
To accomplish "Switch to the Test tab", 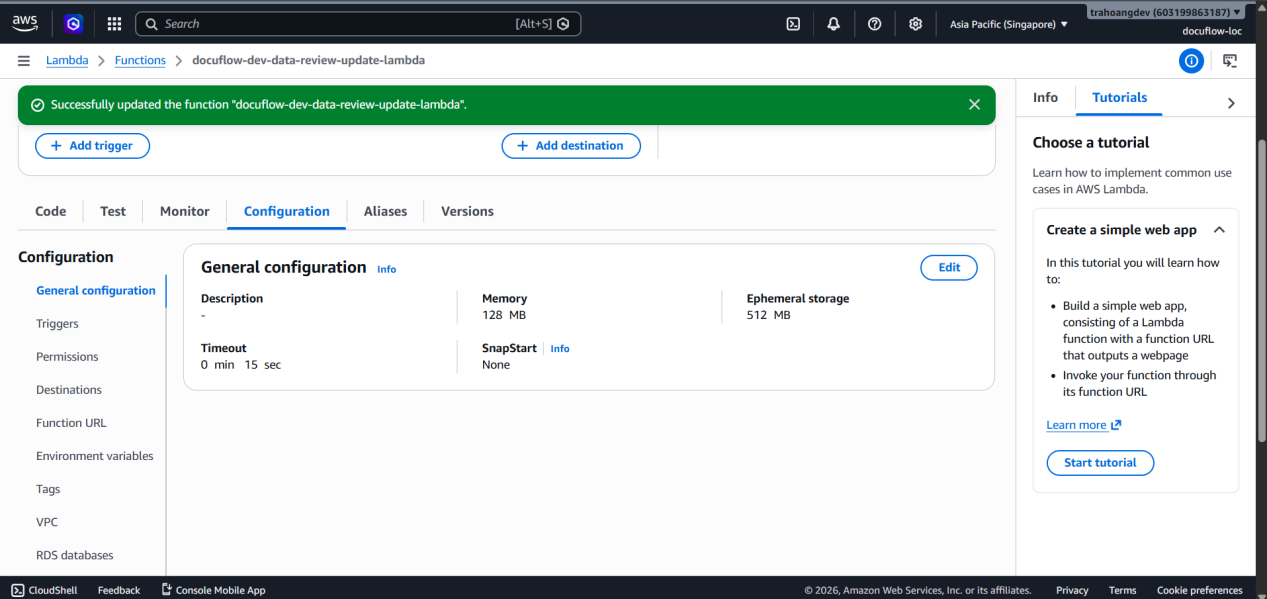I will [x=113, y=211].
